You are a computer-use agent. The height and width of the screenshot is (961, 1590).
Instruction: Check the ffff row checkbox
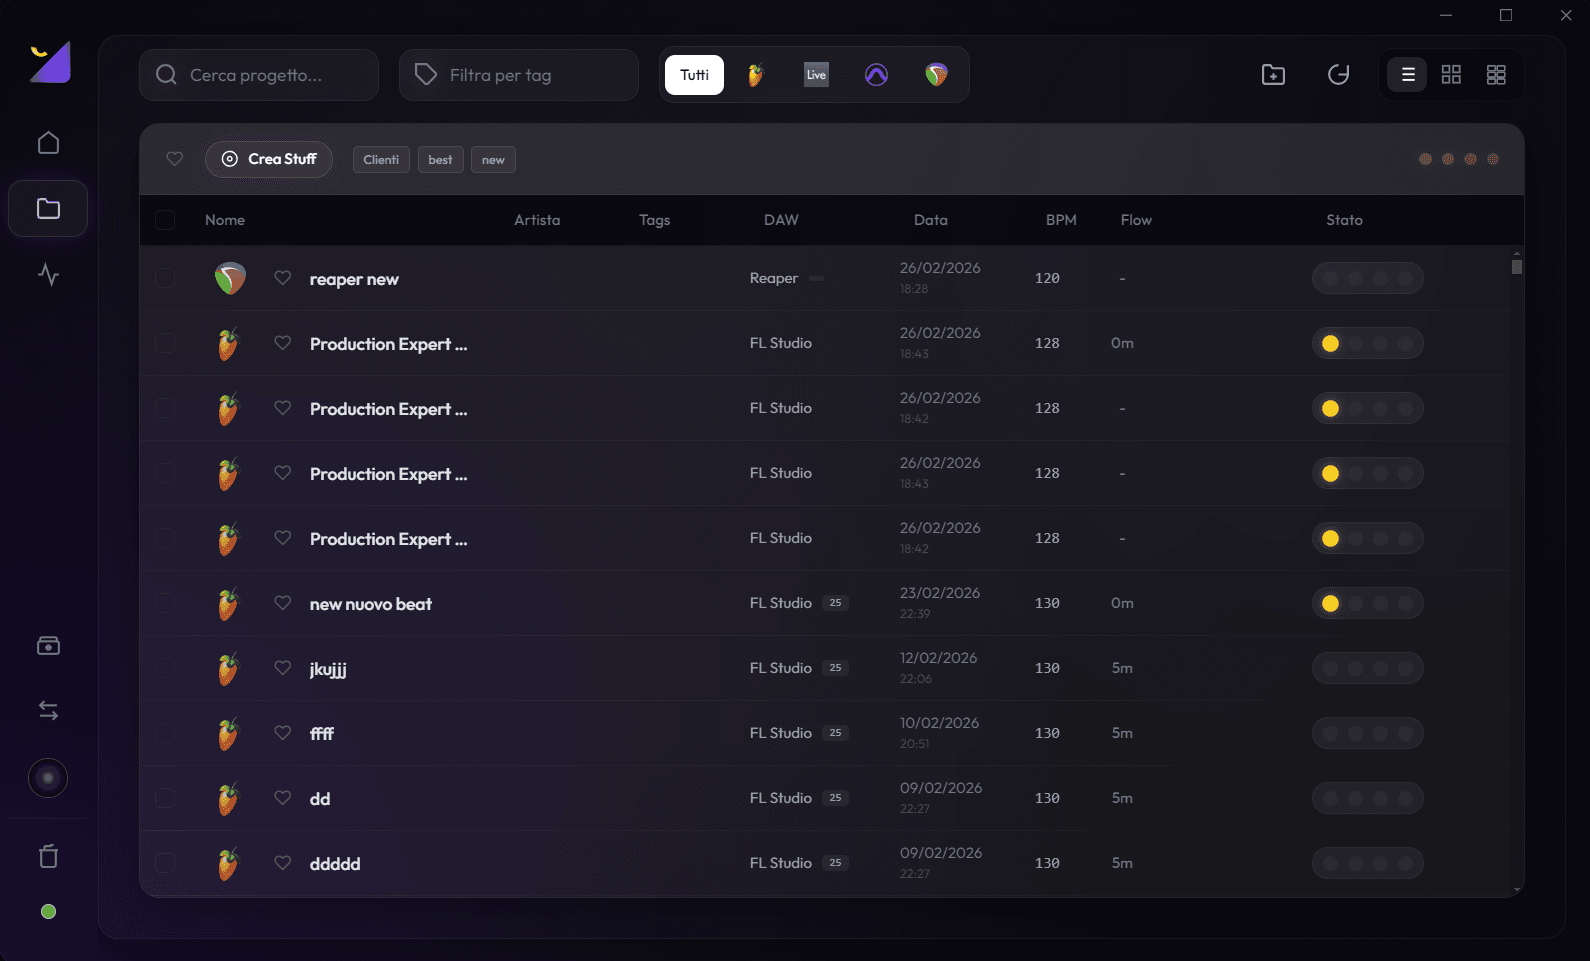(x=165, y=733)
